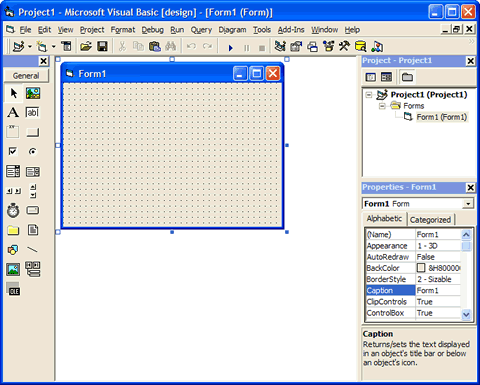
Task: Select the TextBox control tool
Action: (33, 112)
